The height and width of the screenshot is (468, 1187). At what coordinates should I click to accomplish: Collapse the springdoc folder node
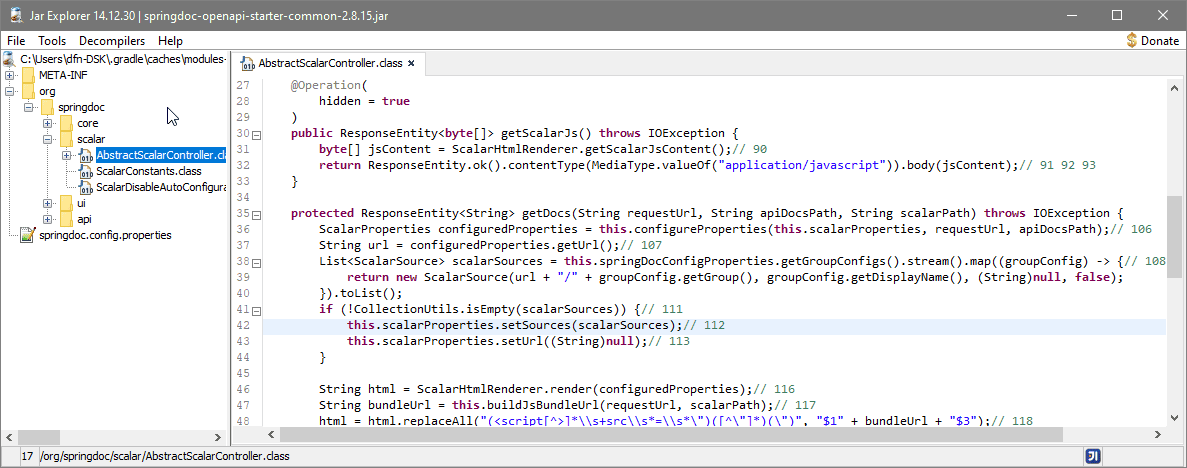(28, 107)
